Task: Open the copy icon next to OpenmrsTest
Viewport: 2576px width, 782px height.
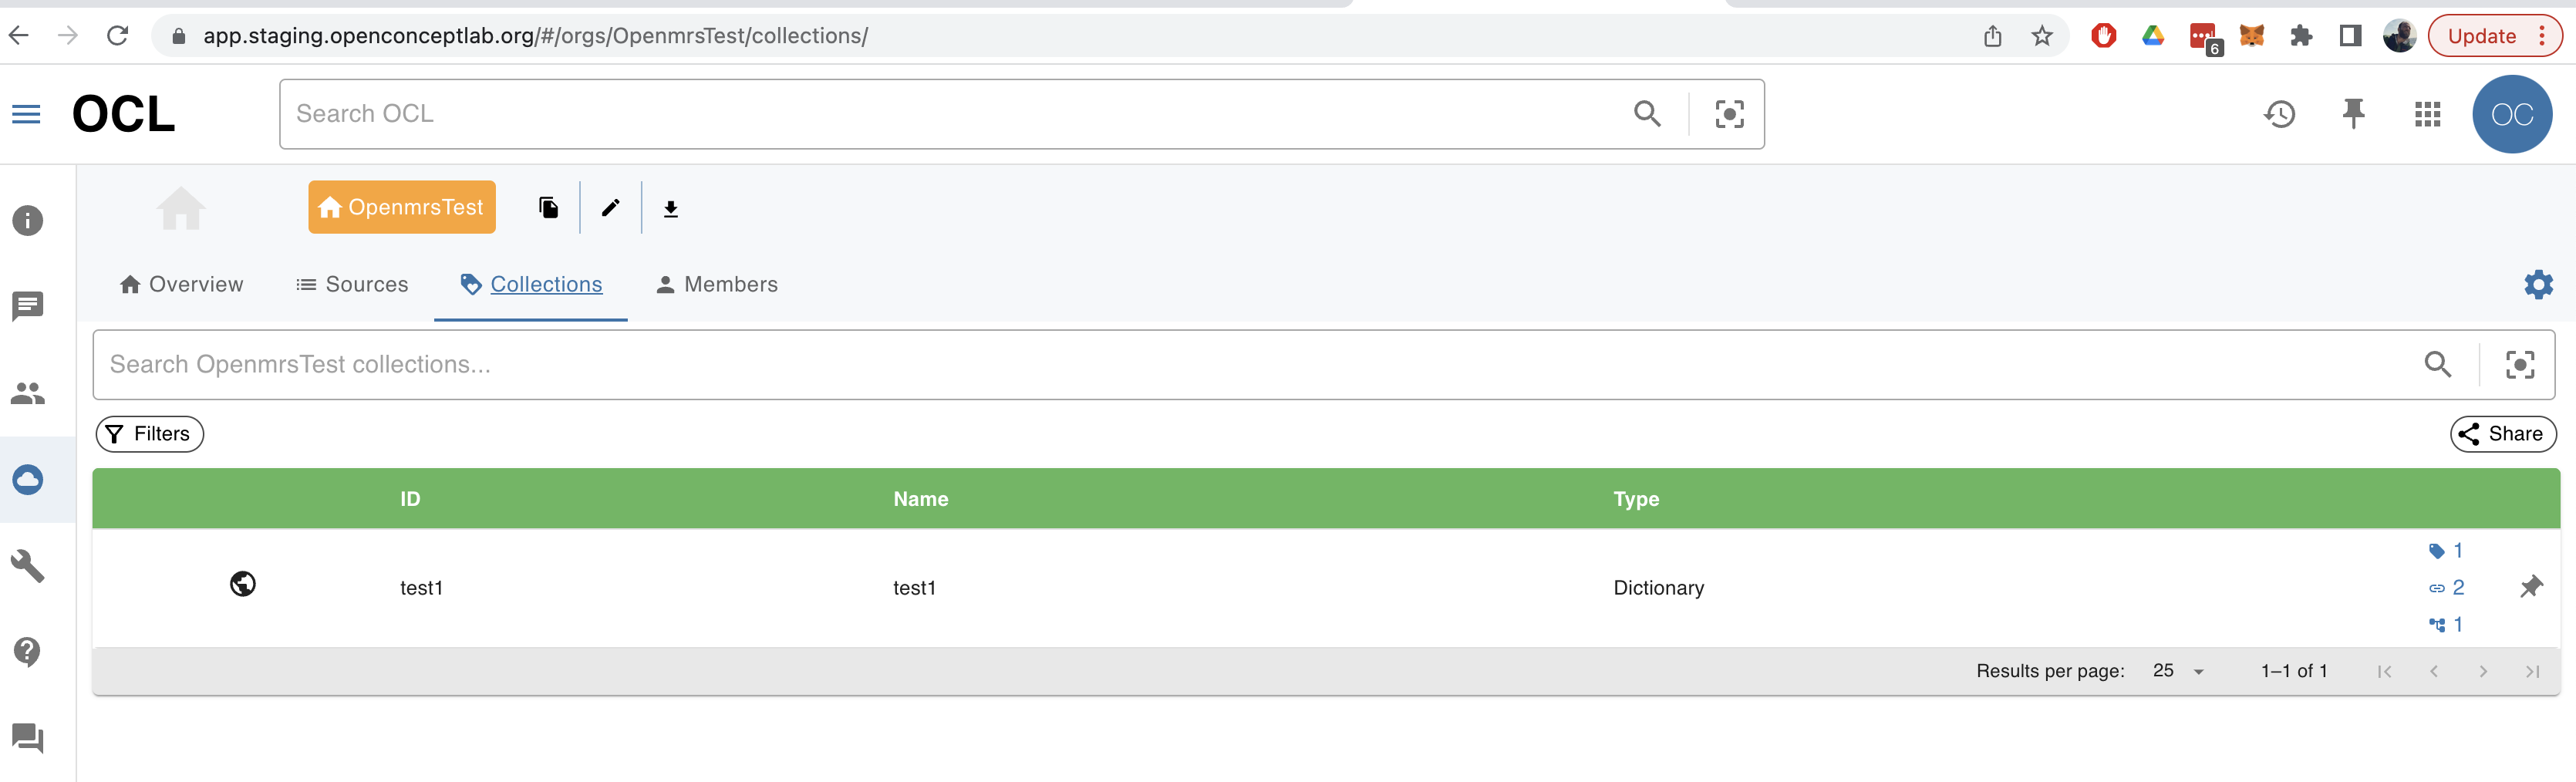Action: pyautogui.click(x=548, y=207)
